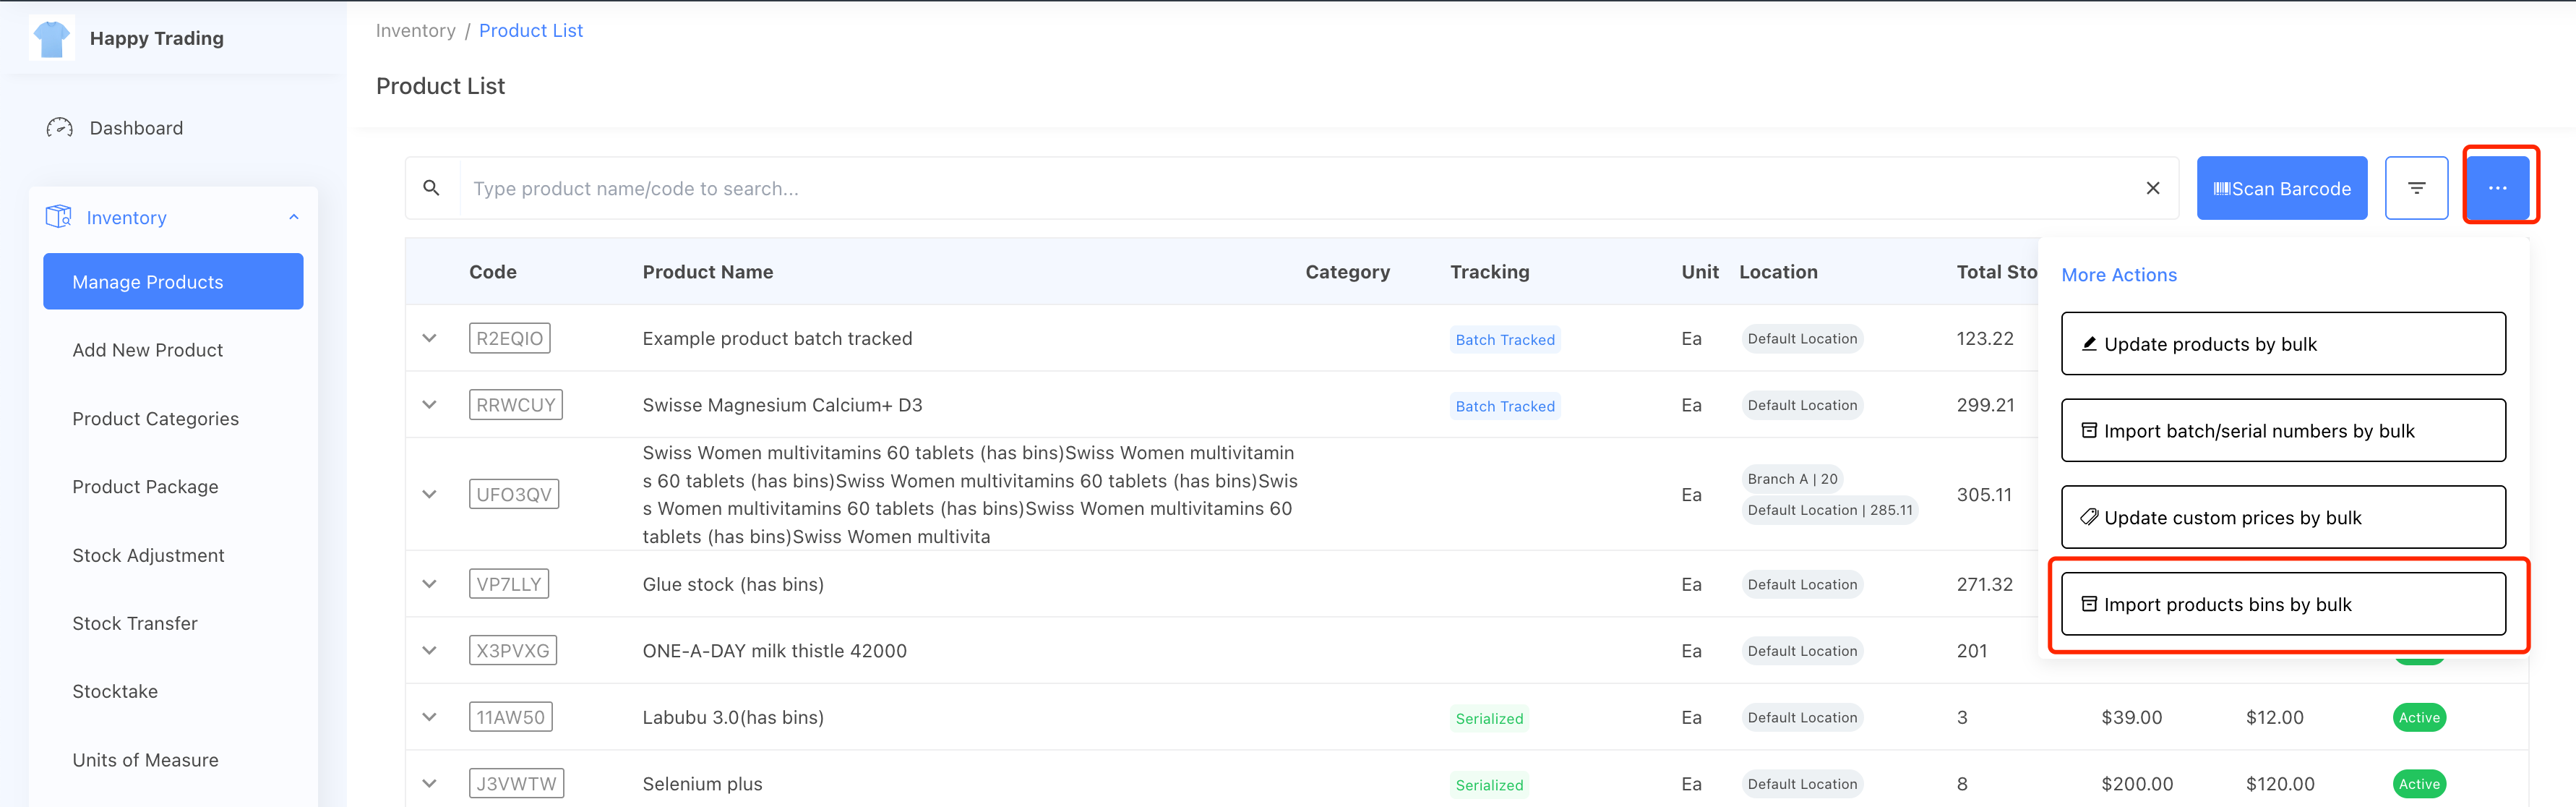2576x807 pixels.
Task: Click Product List breadcrumb link
Action: [530, 31]
